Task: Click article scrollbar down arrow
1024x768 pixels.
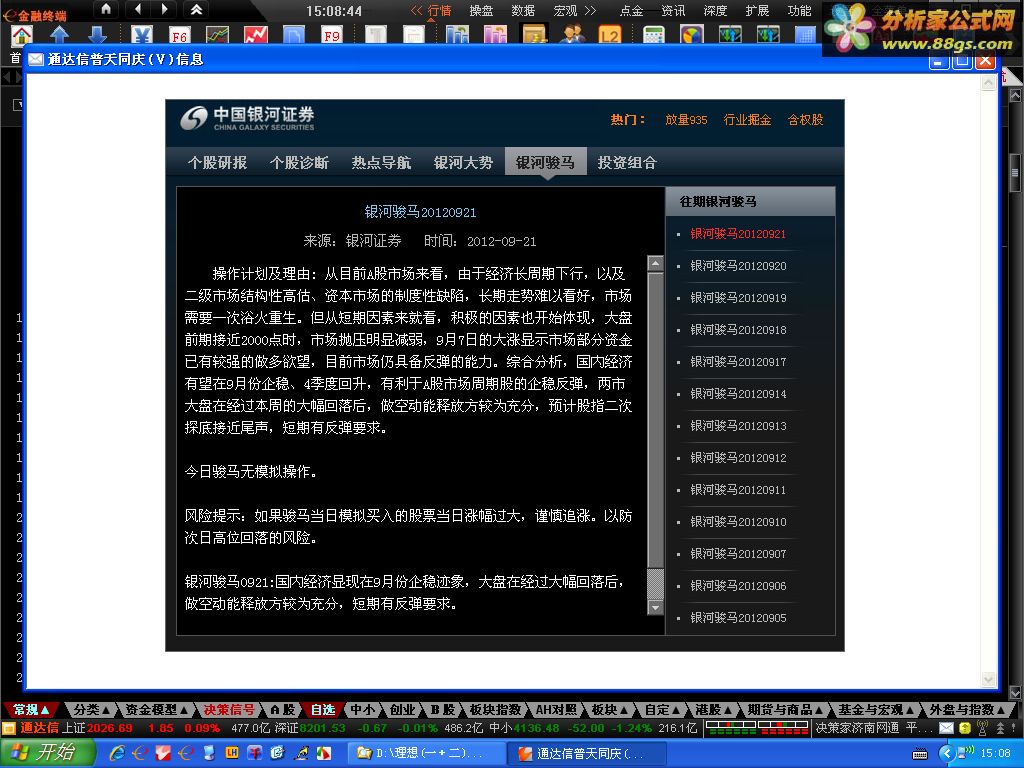Action: point(655,607)
